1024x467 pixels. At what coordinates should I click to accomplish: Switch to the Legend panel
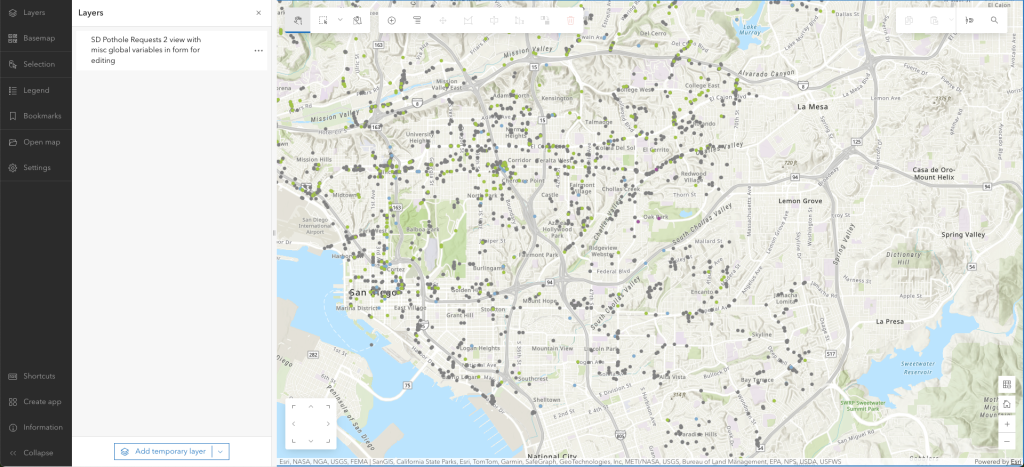(x=35, y=90)
